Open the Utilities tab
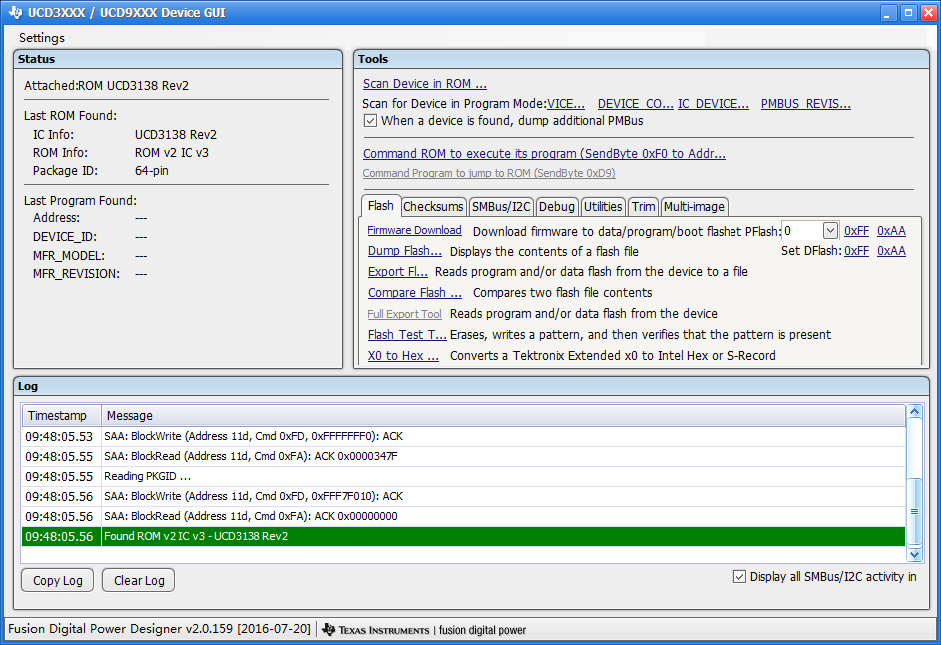The width and height of the screenshot is (941, 645). [603, 207]
